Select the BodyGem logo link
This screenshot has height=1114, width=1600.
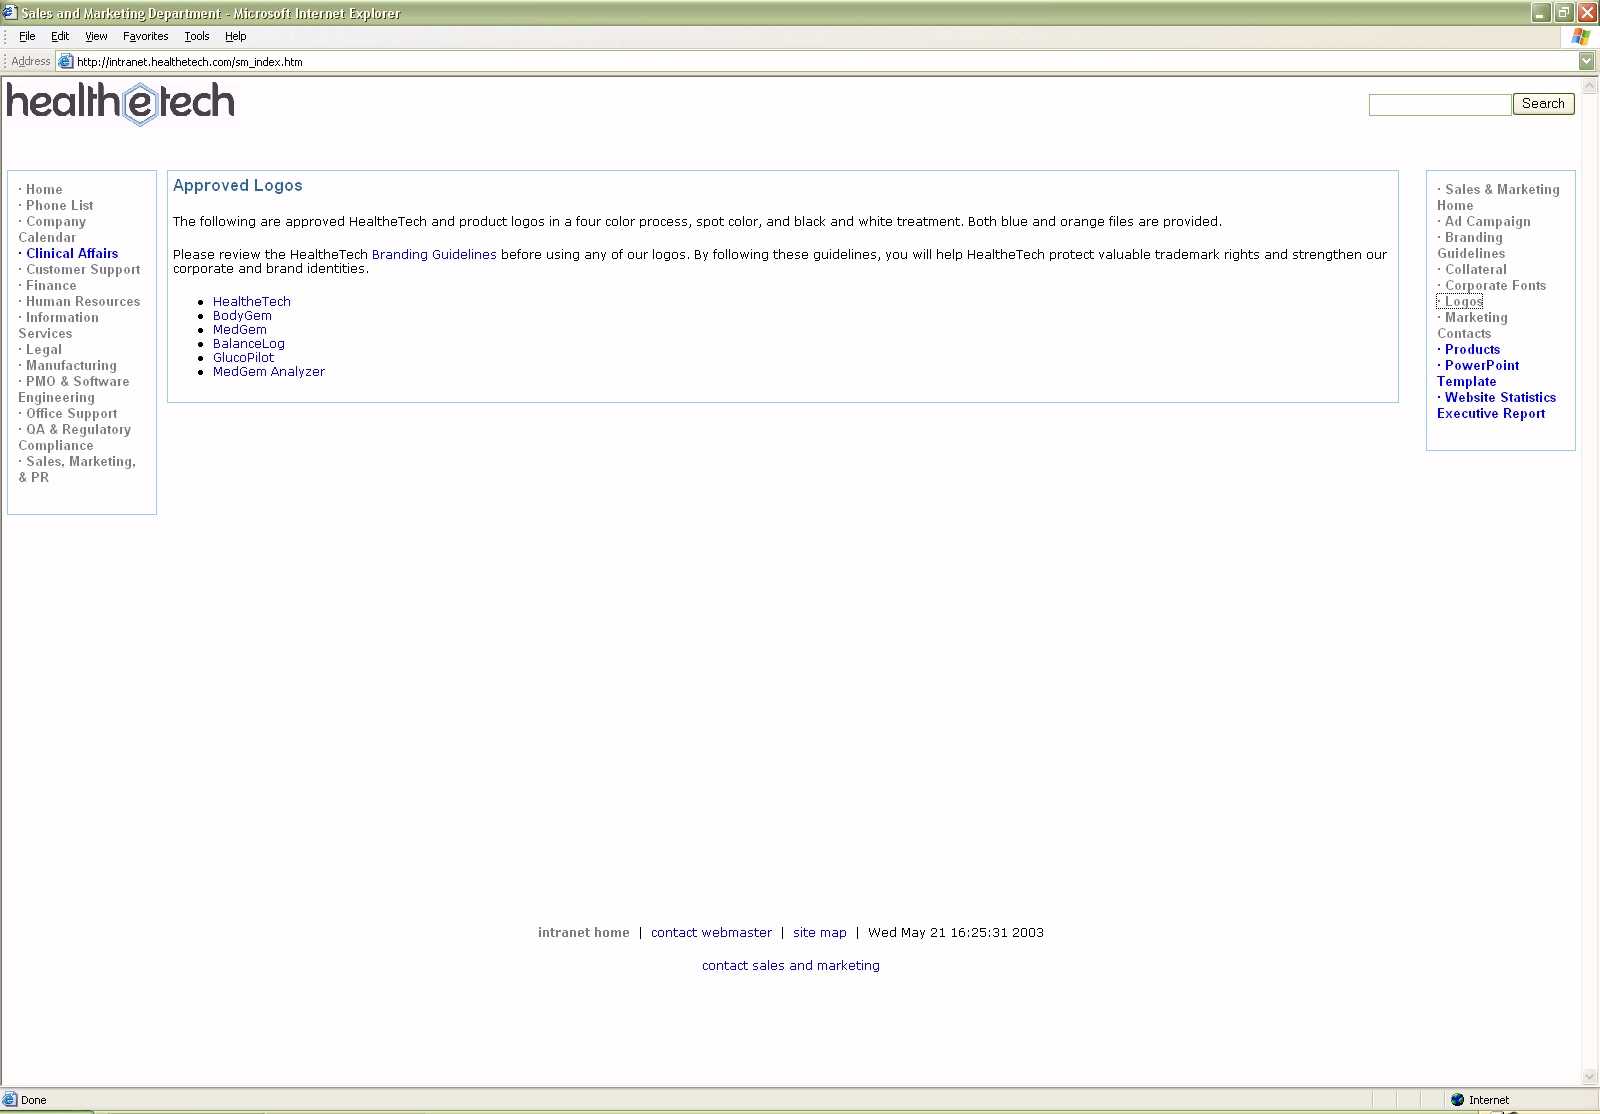(x=242, y=316)
